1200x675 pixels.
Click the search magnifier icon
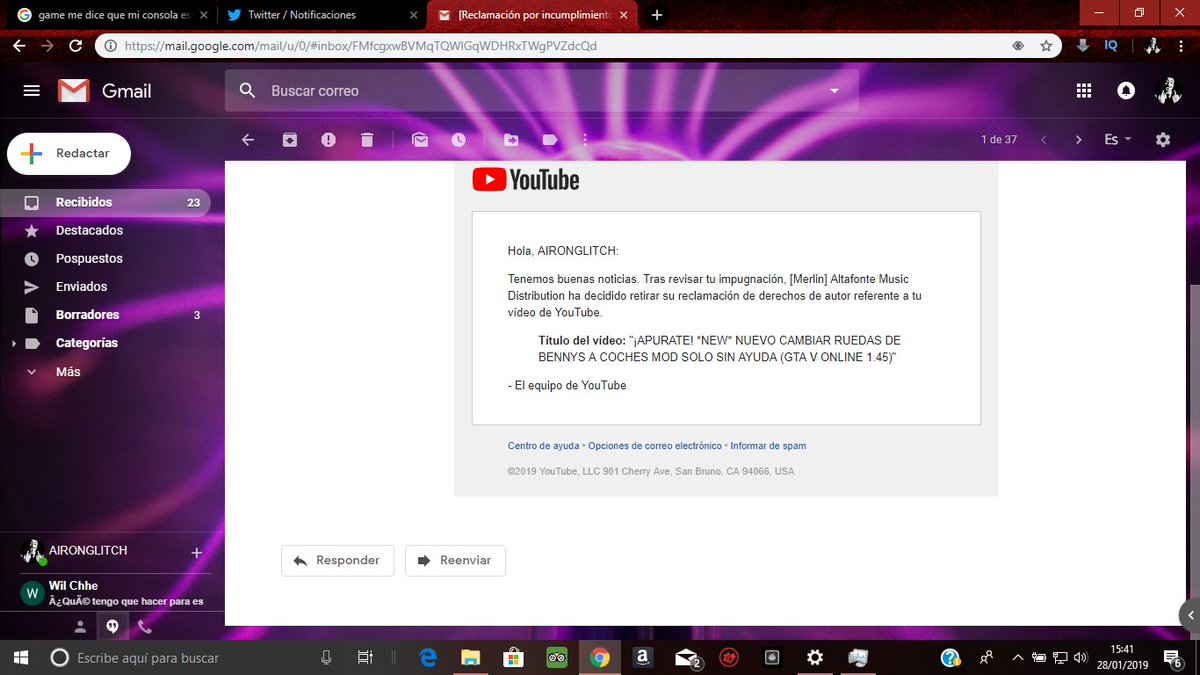click(247, 91)
